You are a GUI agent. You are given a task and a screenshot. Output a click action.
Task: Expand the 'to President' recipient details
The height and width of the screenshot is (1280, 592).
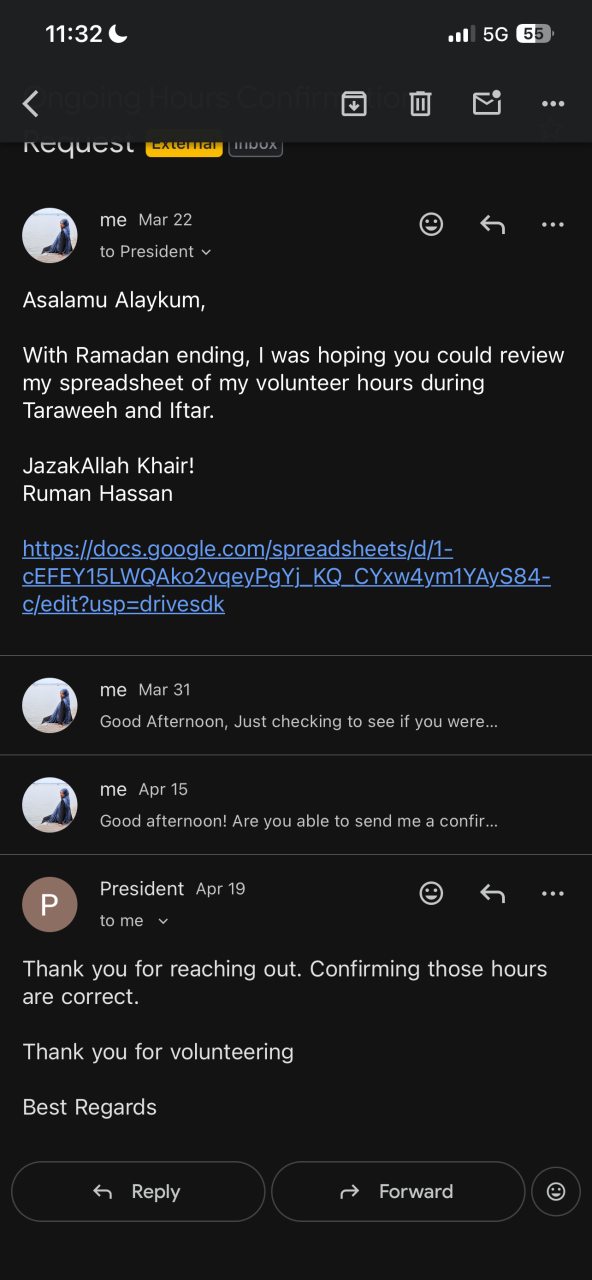156,252
